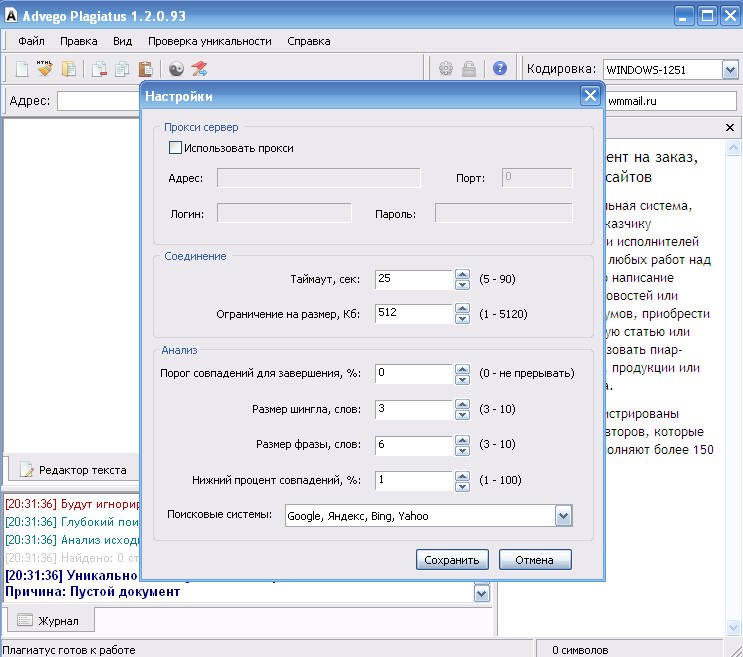Open the "Проверка уникальности" menu
Viewport: 743px width, 657px height.
(209, 41)
